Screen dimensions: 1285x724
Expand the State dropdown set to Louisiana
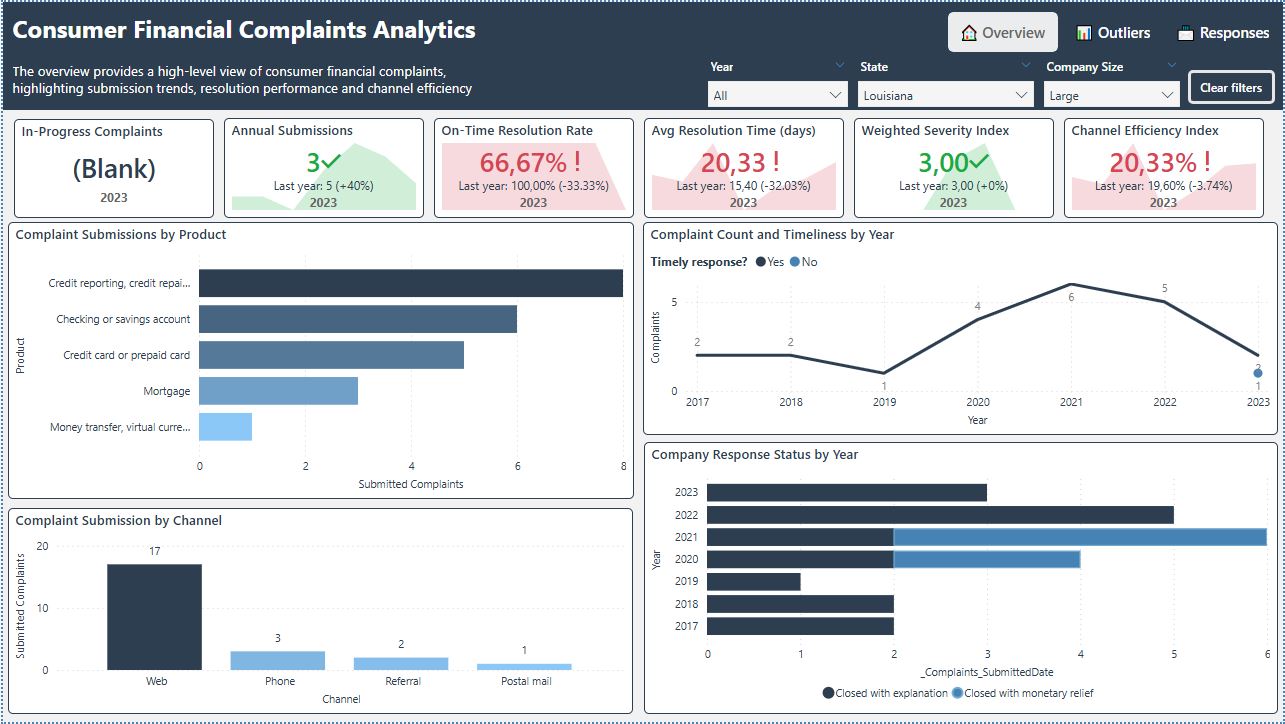945,96
